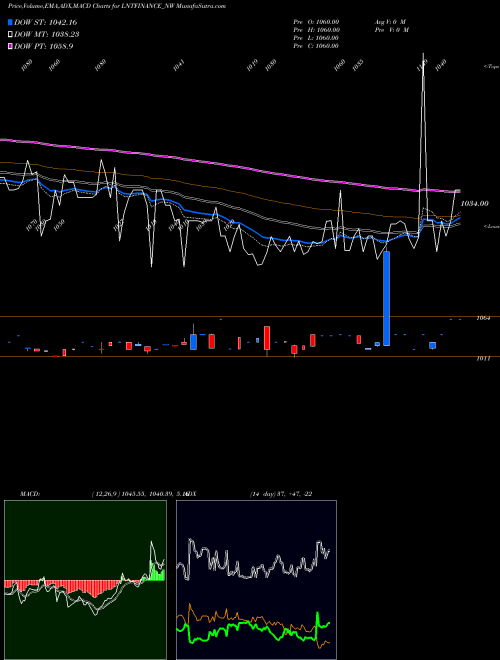This screenshot has height=660, width=500.
Task: Click the 1011 lower volume axis label
Action: tap(483, 359)
